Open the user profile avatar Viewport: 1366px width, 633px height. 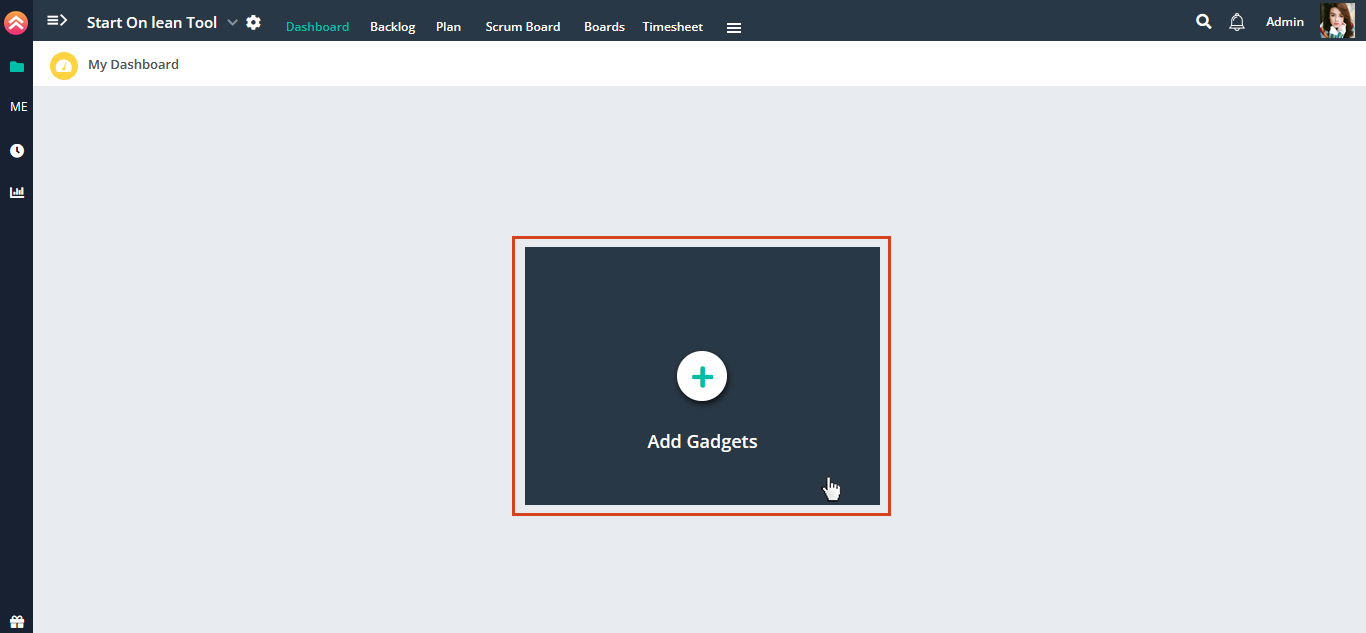click(x=1338, y=21)
